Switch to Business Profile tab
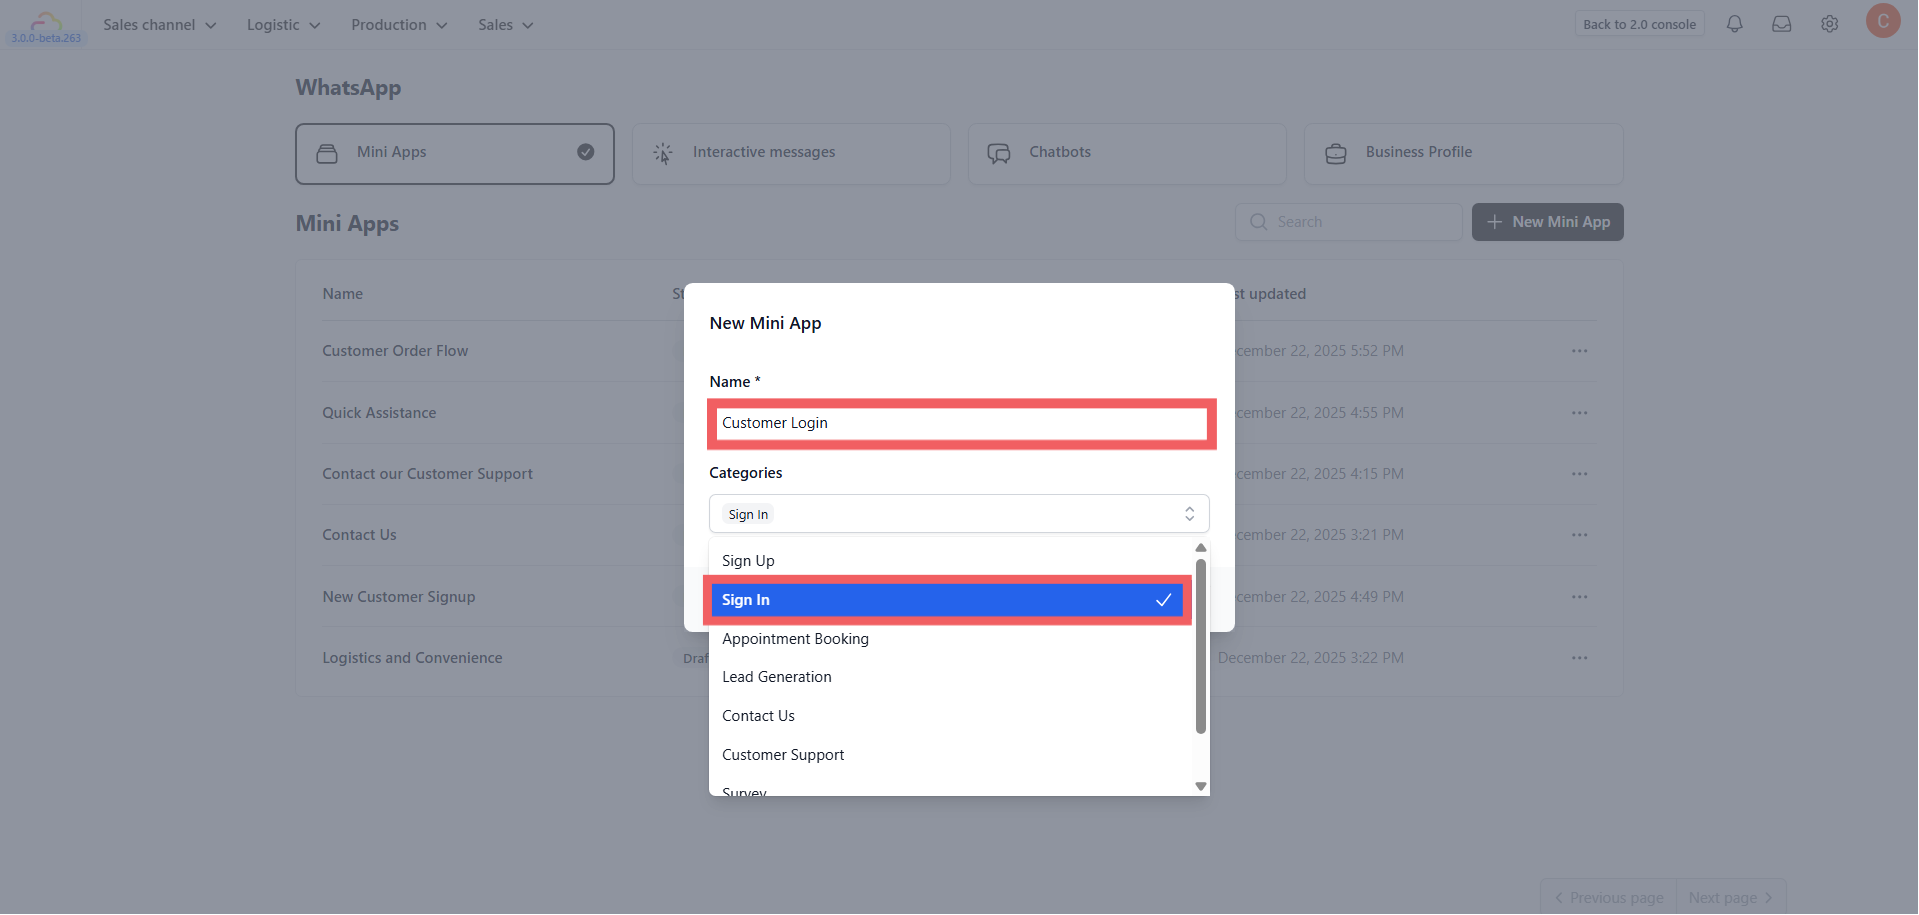1919x915 pixels. [x=1463, y=154]
